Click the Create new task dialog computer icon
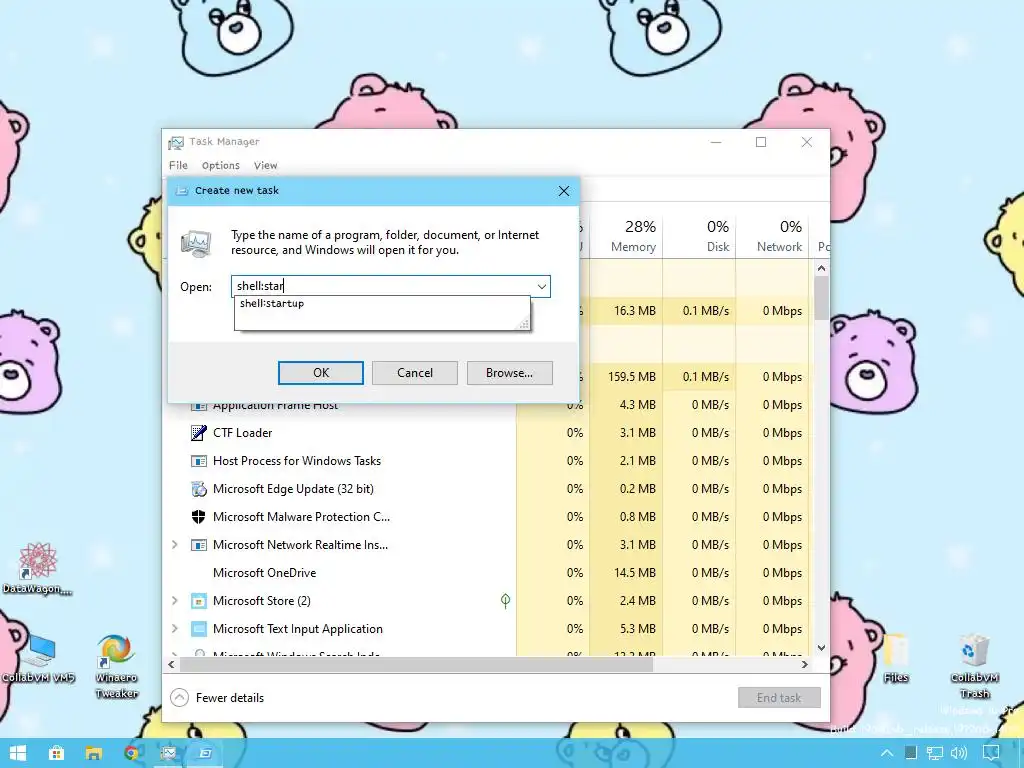 tap(196, 244)
